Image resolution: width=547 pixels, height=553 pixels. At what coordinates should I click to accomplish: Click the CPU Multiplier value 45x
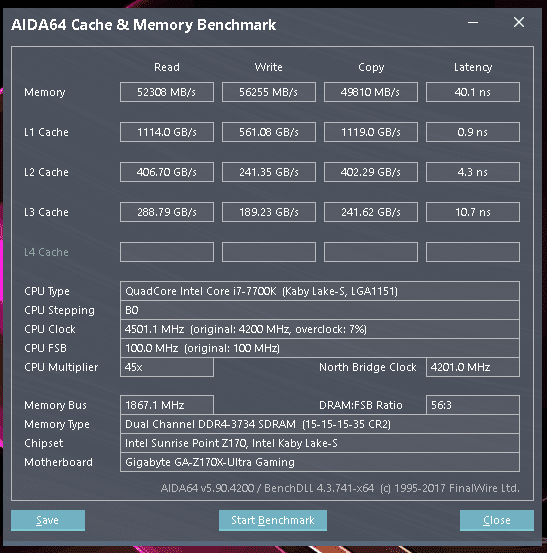pyautogui.click(x=167, y=367)
